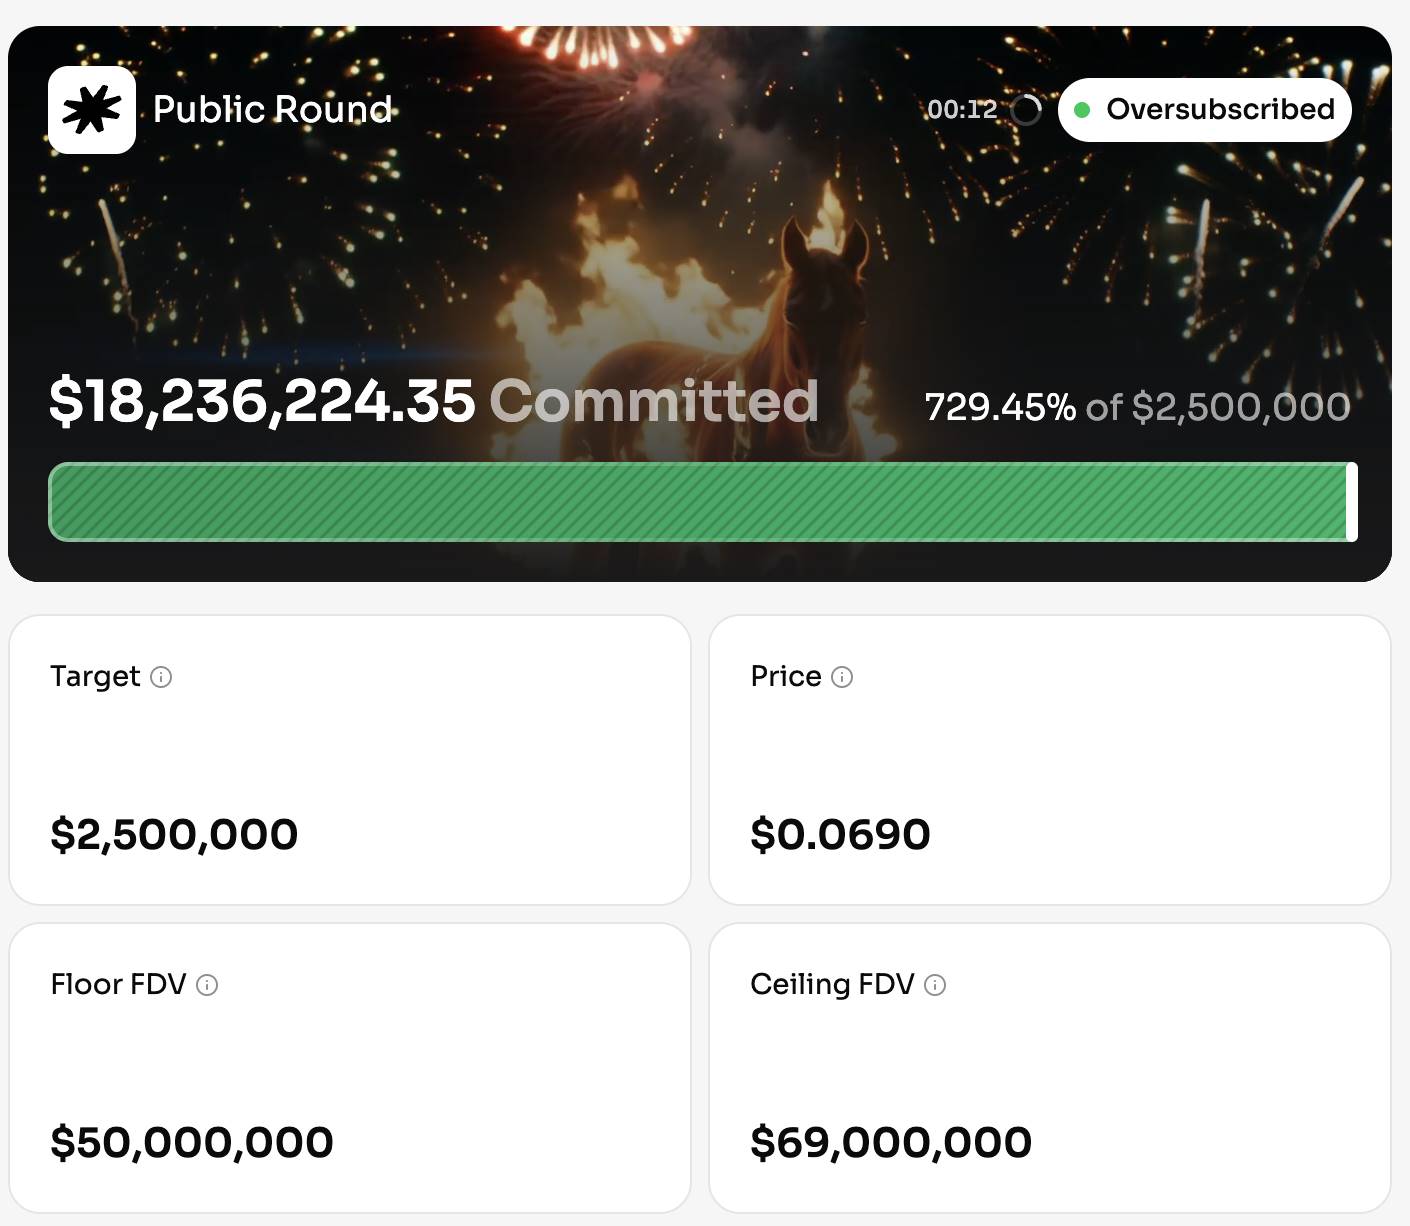The width and height of the screenshot is (1410, 1226).
Task: Click the $2,500,000 value in the Target card
Action: [x=174, y=834]
